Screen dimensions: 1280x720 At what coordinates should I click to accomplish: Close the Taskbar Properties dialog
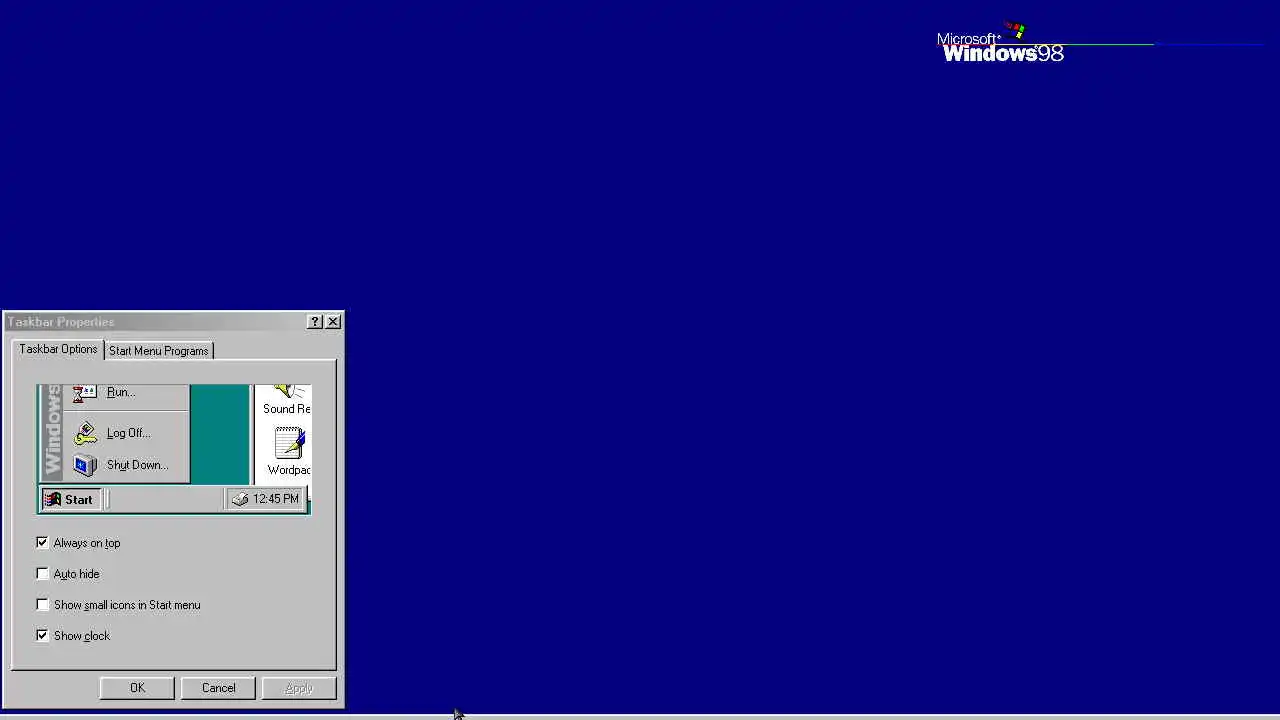click(333, 321)
